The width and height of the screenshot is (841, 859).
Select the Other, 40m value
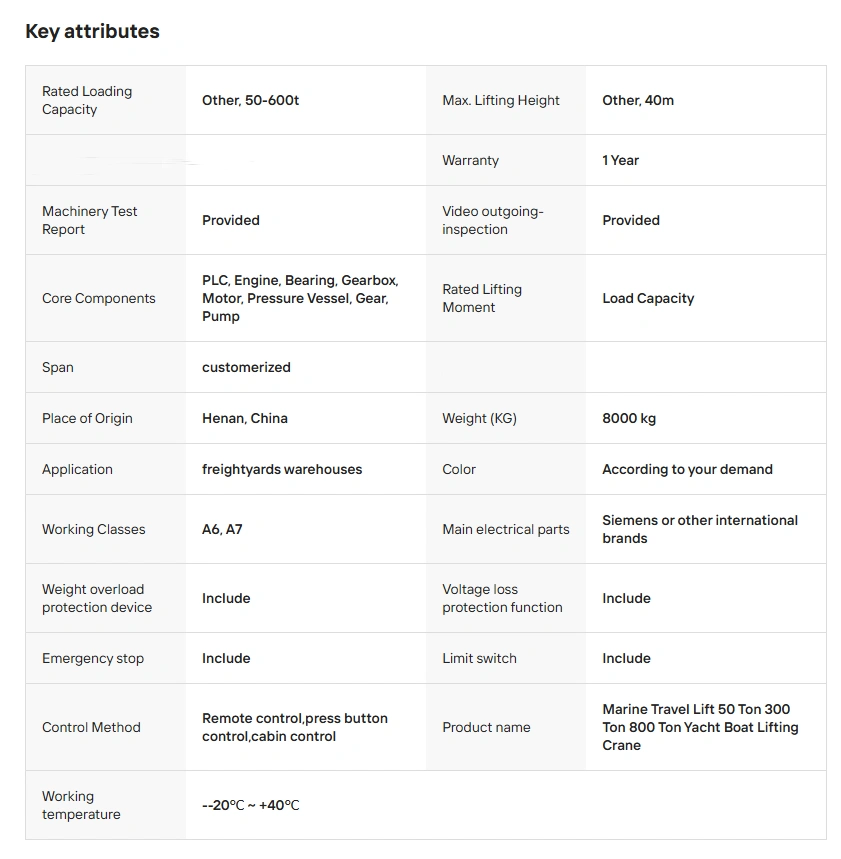[638, 100]
